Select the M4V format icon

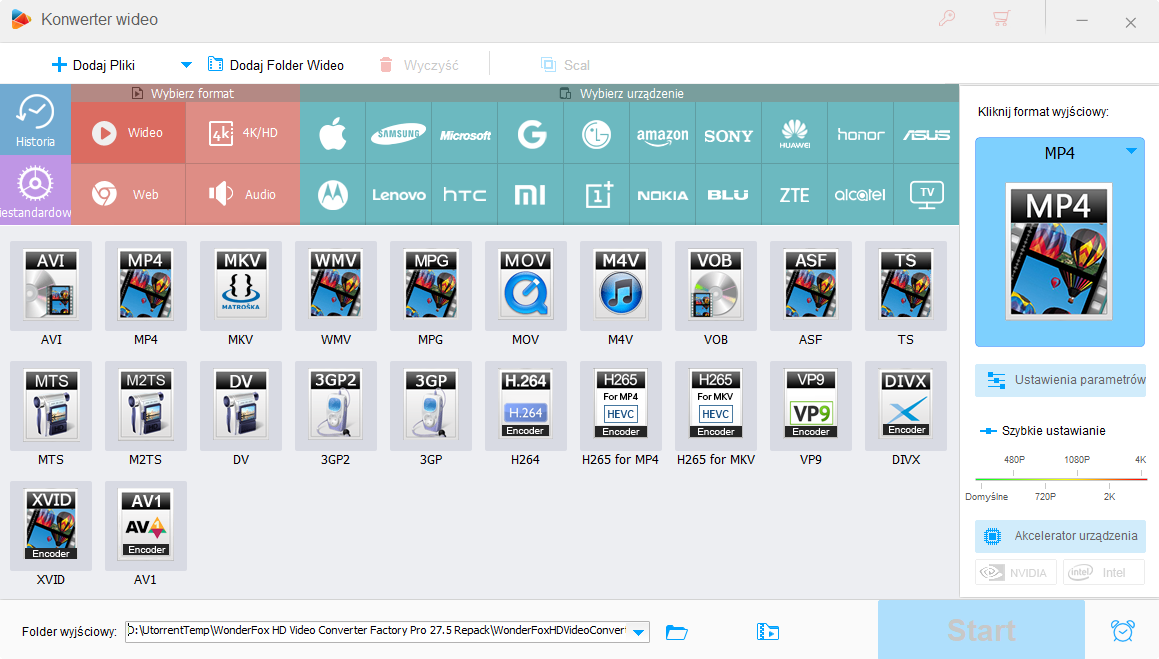pos(621,285)
